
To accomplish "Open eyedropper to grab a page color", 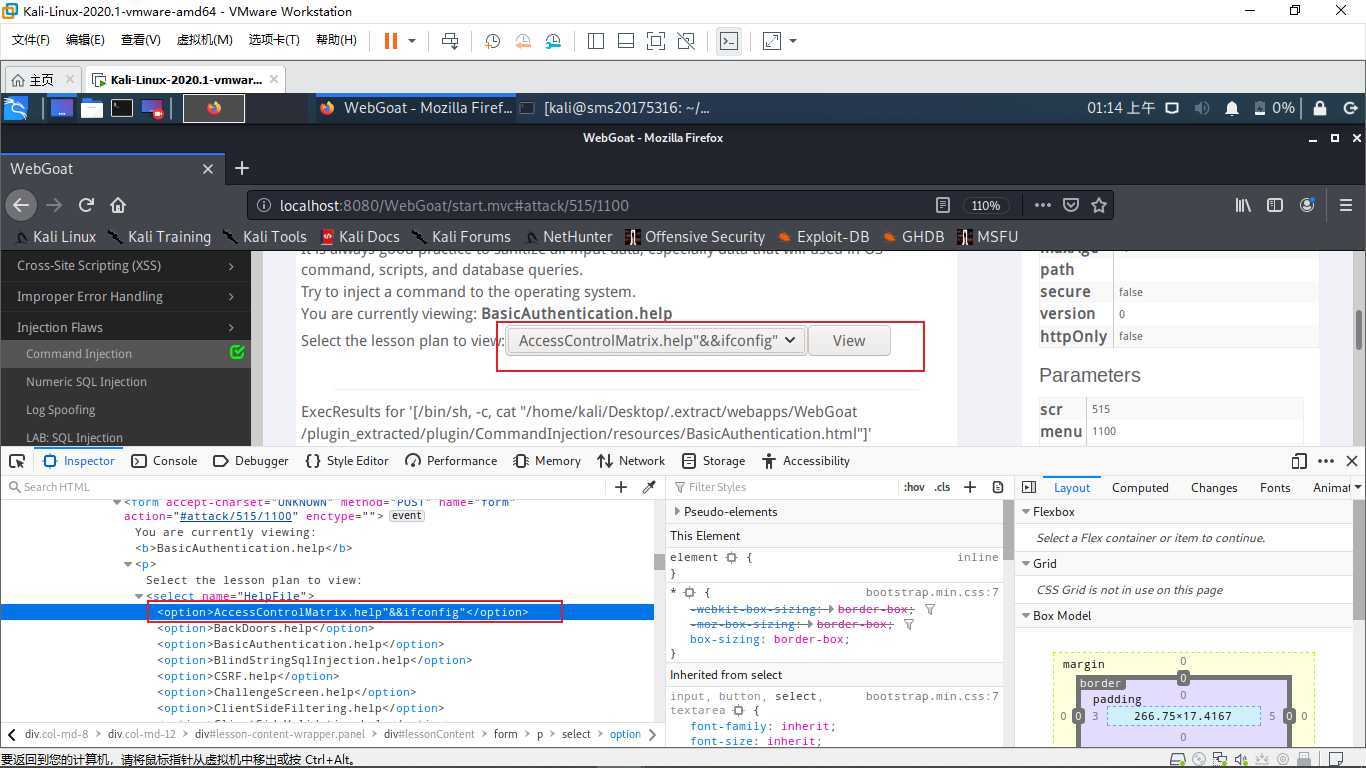I will click(649, 487).
